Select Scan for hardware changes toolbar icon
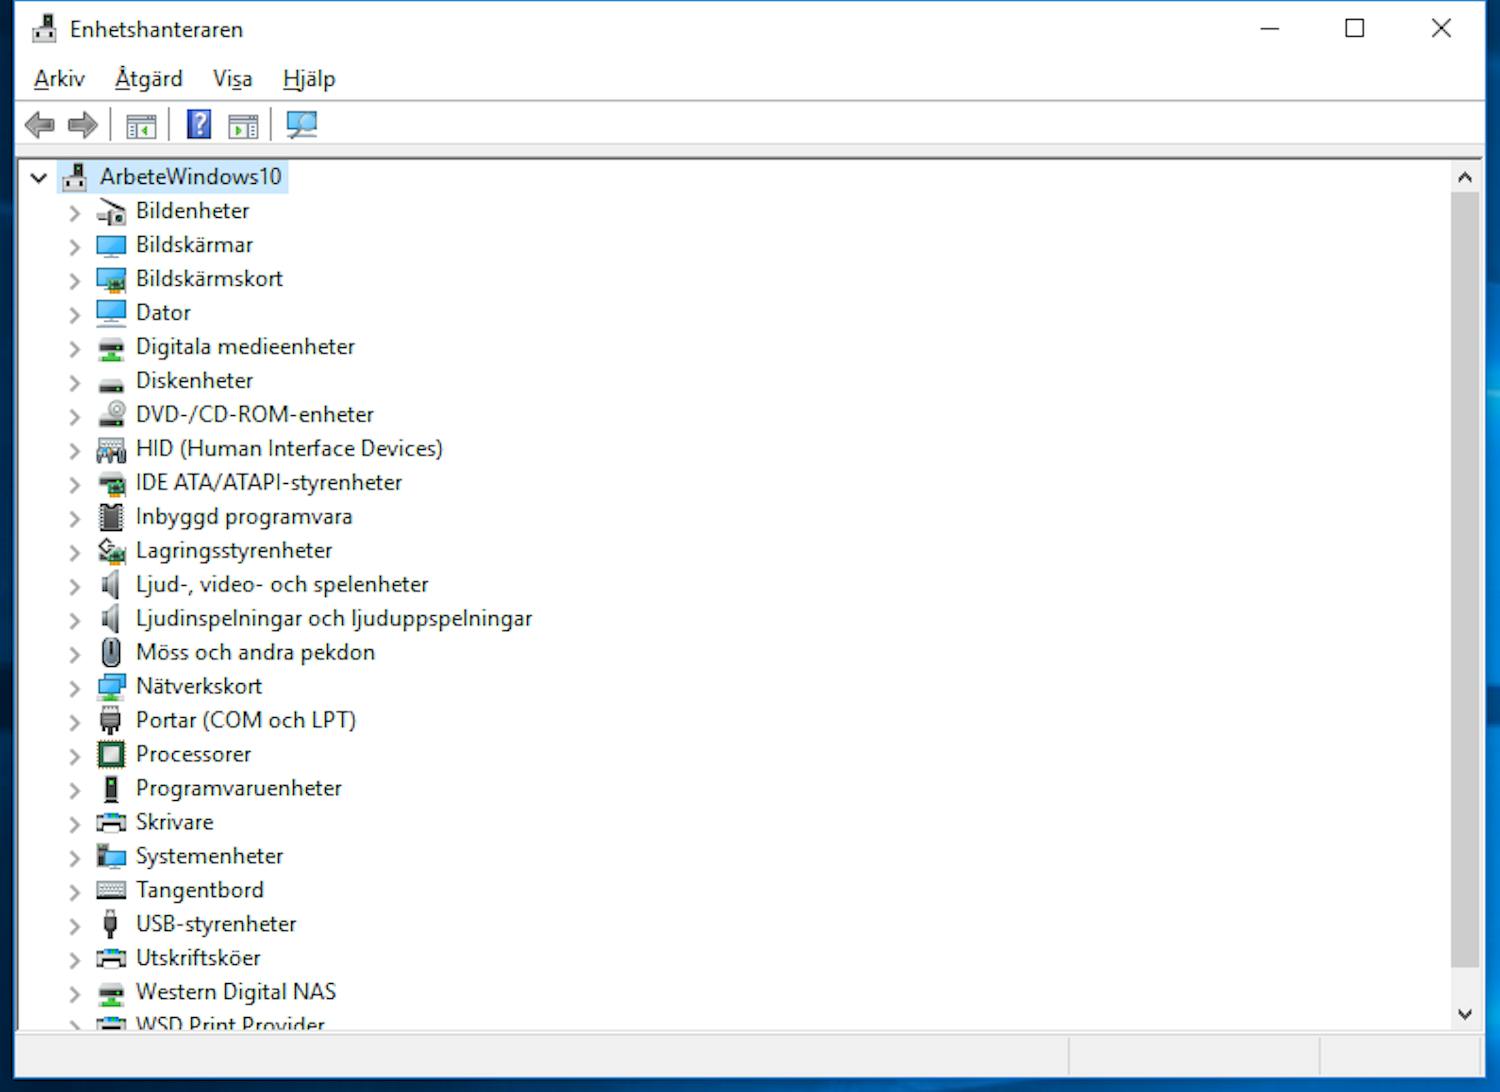This screenshot has height=1092, width=1500. pyautogui.click(x=300, y=124)
